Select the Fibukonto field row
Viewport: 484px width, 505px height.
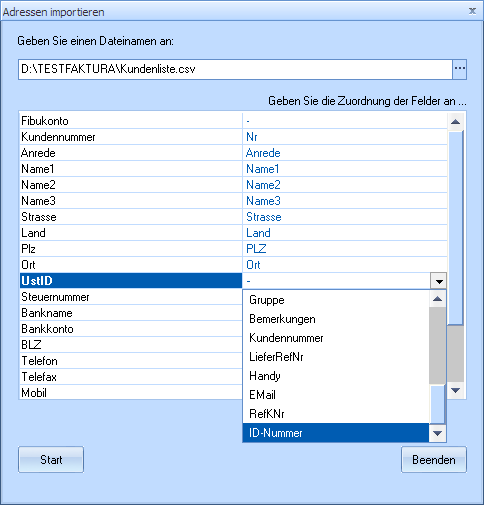click(x=131, y=121)
